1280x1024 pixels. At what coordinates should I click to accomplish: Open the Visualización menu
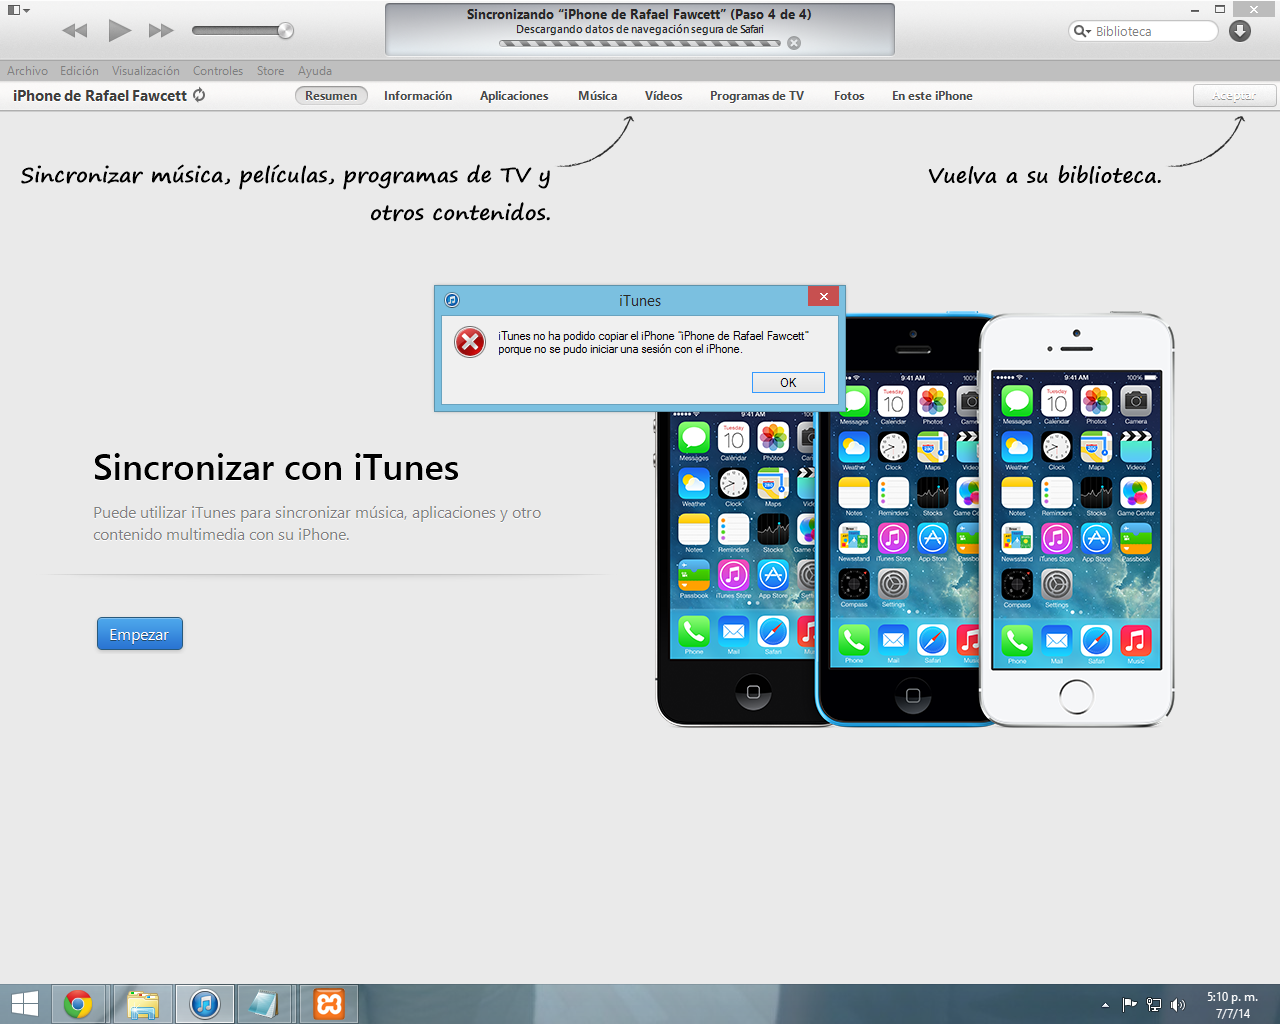[146, 71]
